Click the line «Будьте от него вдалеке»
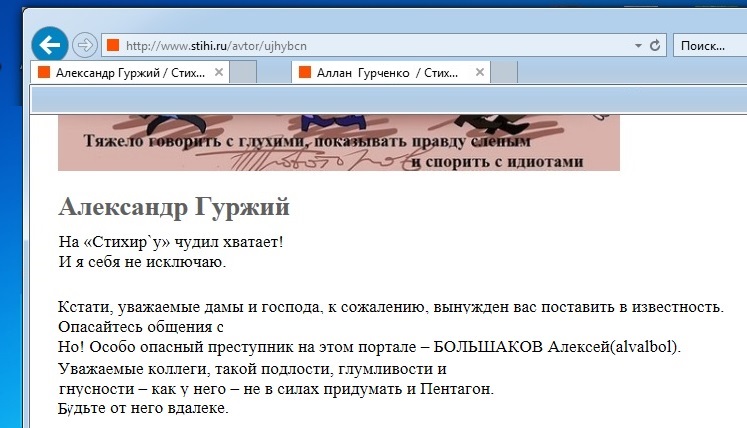This screenshot has width=747, height=428. click(144, 408)
